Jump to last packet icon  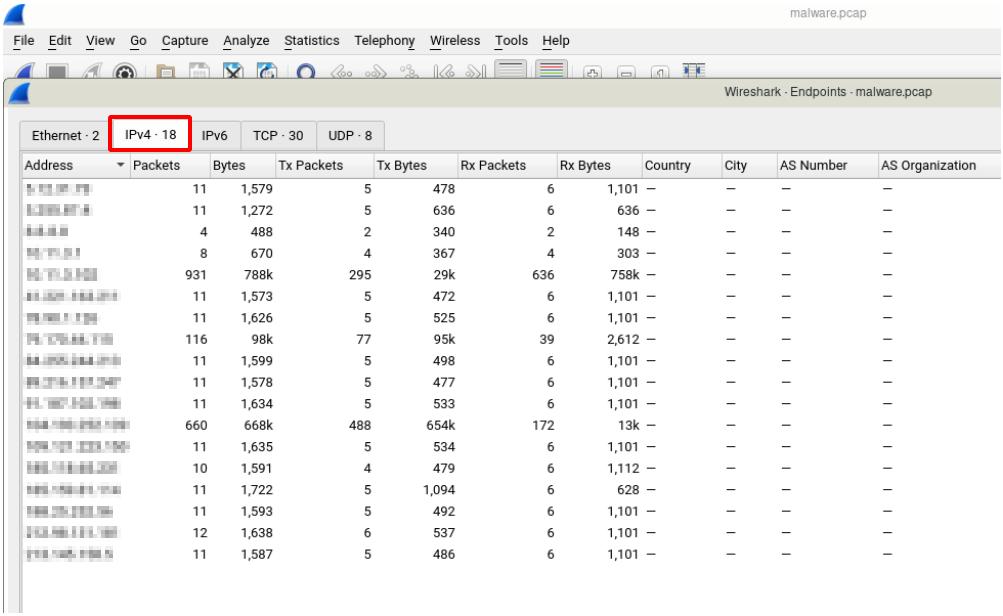coord(476,72)
